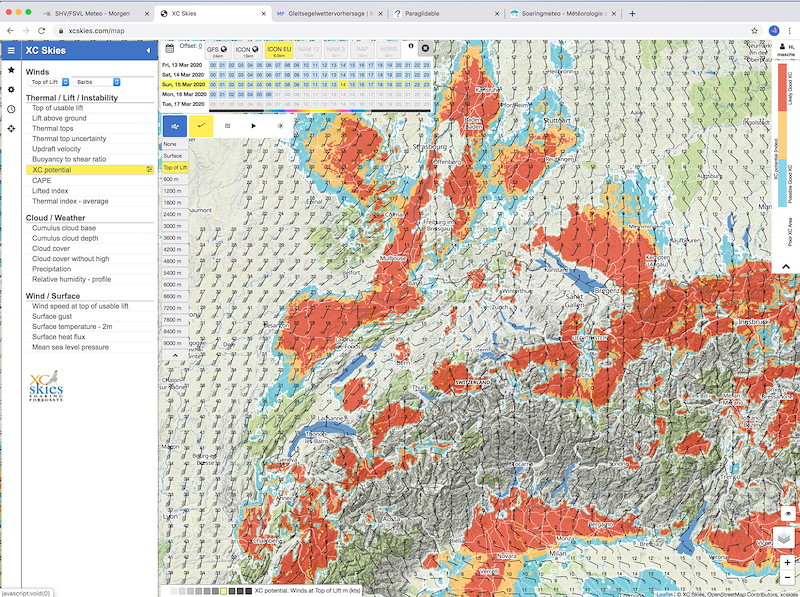Select the 3000 m wind altitude

click(175, 226)
